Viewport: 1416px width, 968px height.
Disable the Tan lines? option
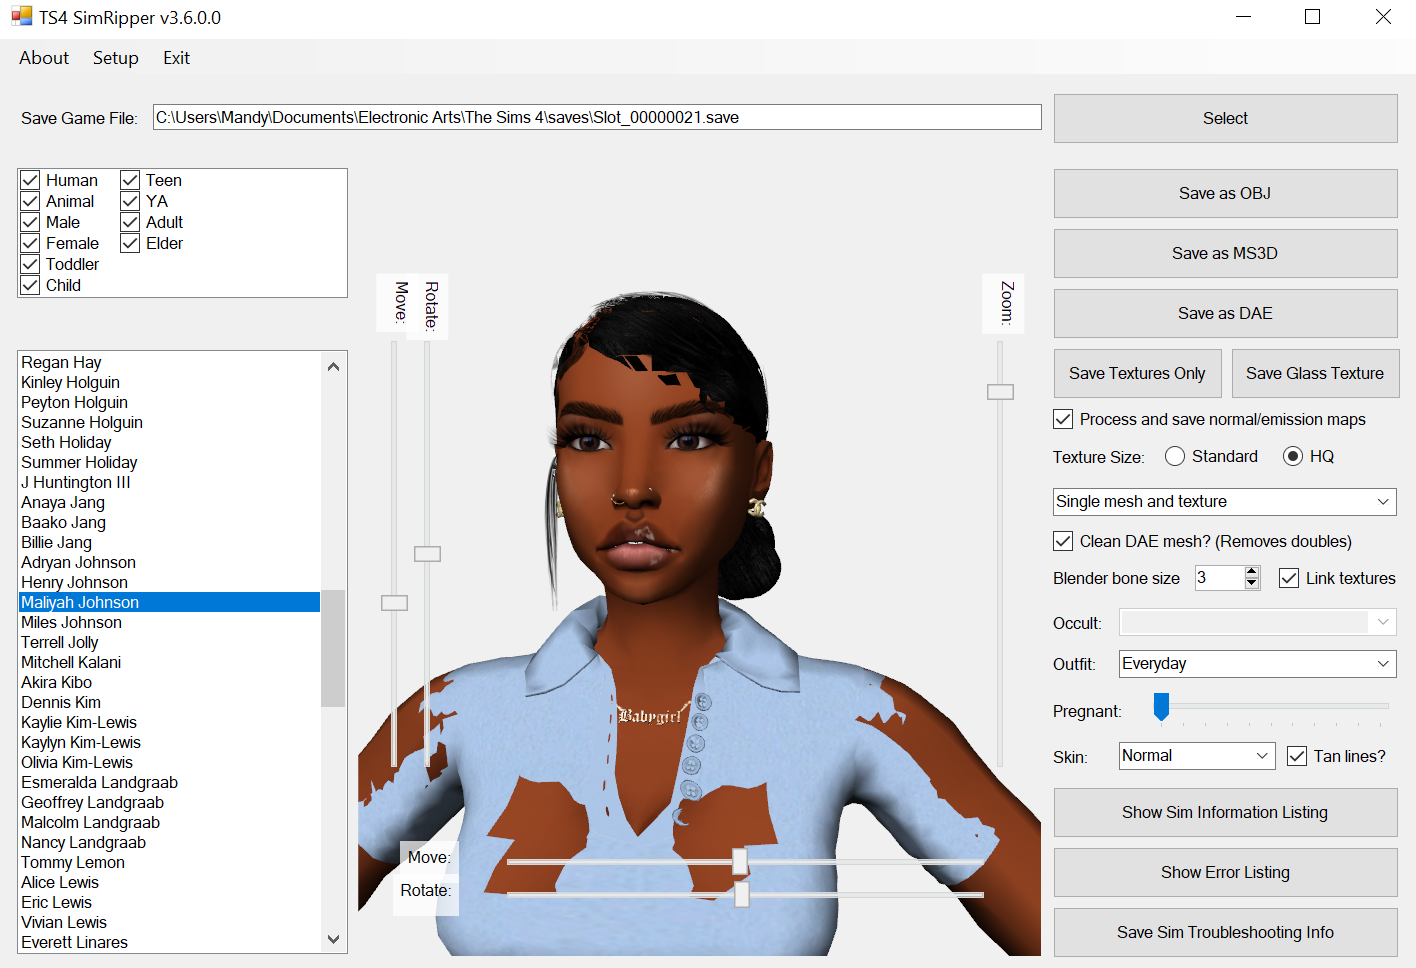(1297, 756)
